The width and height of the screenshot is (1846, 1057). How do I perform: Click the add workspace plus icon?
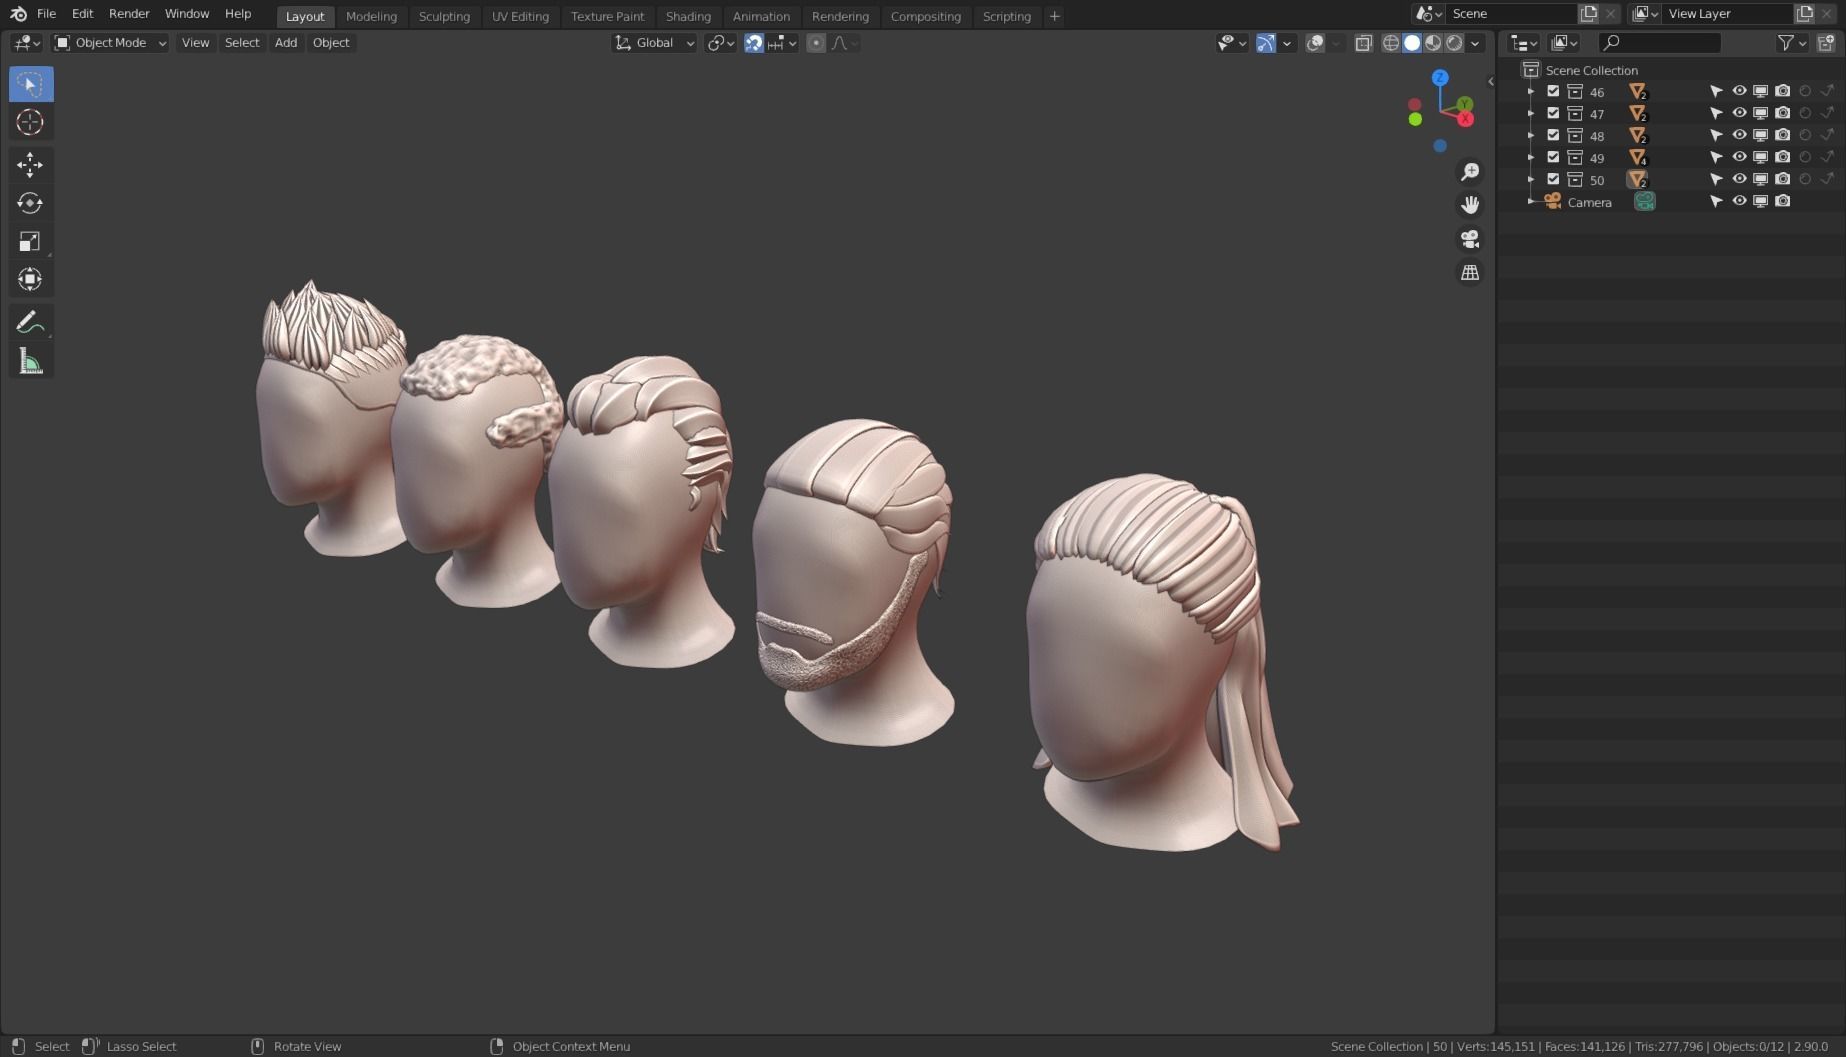[x=1054, y=16]
